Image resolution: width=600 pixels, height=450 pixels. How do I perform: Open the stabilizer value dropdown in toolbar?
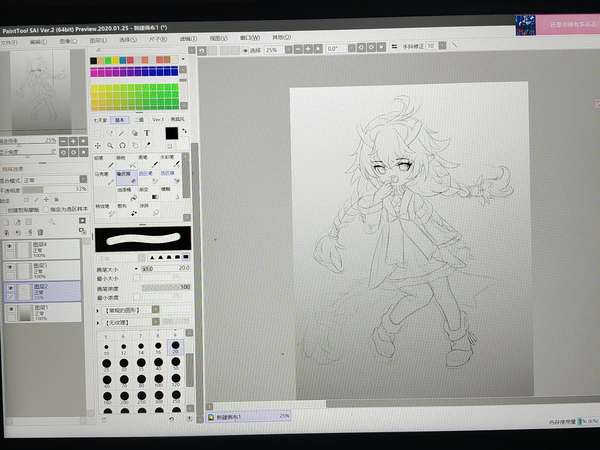tap(442, 46)
